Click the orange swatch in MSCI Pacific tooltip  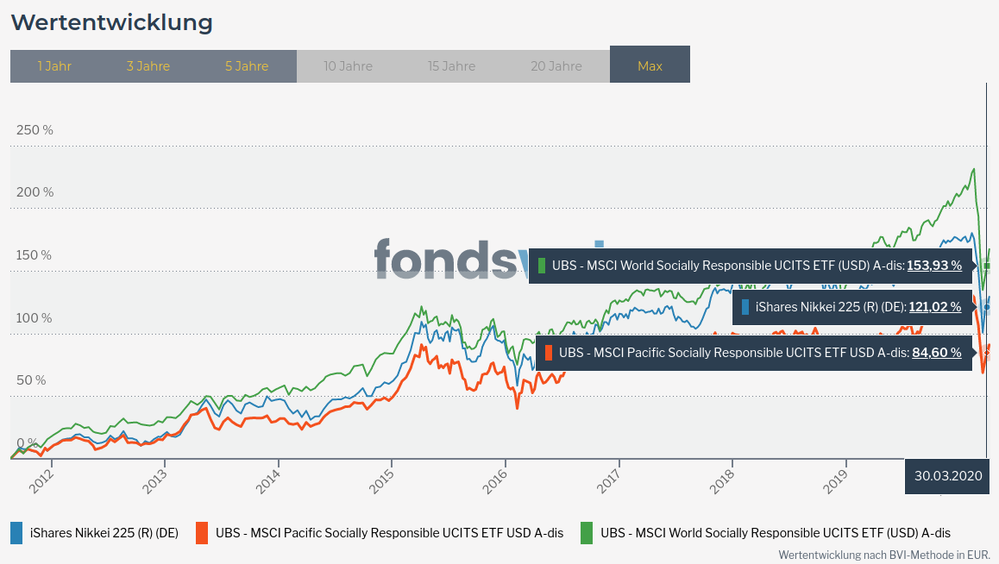coord(549,352)
